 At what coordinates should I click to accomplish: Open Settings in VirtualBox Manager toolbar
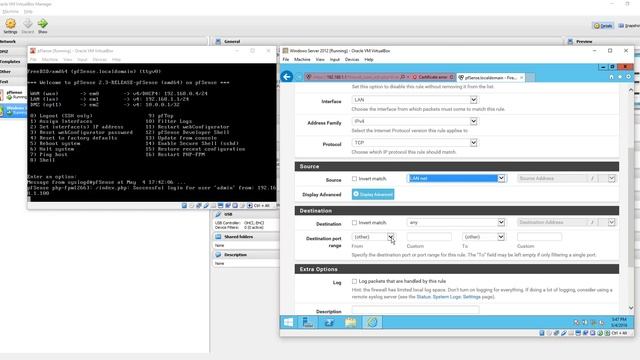[11, 26]
